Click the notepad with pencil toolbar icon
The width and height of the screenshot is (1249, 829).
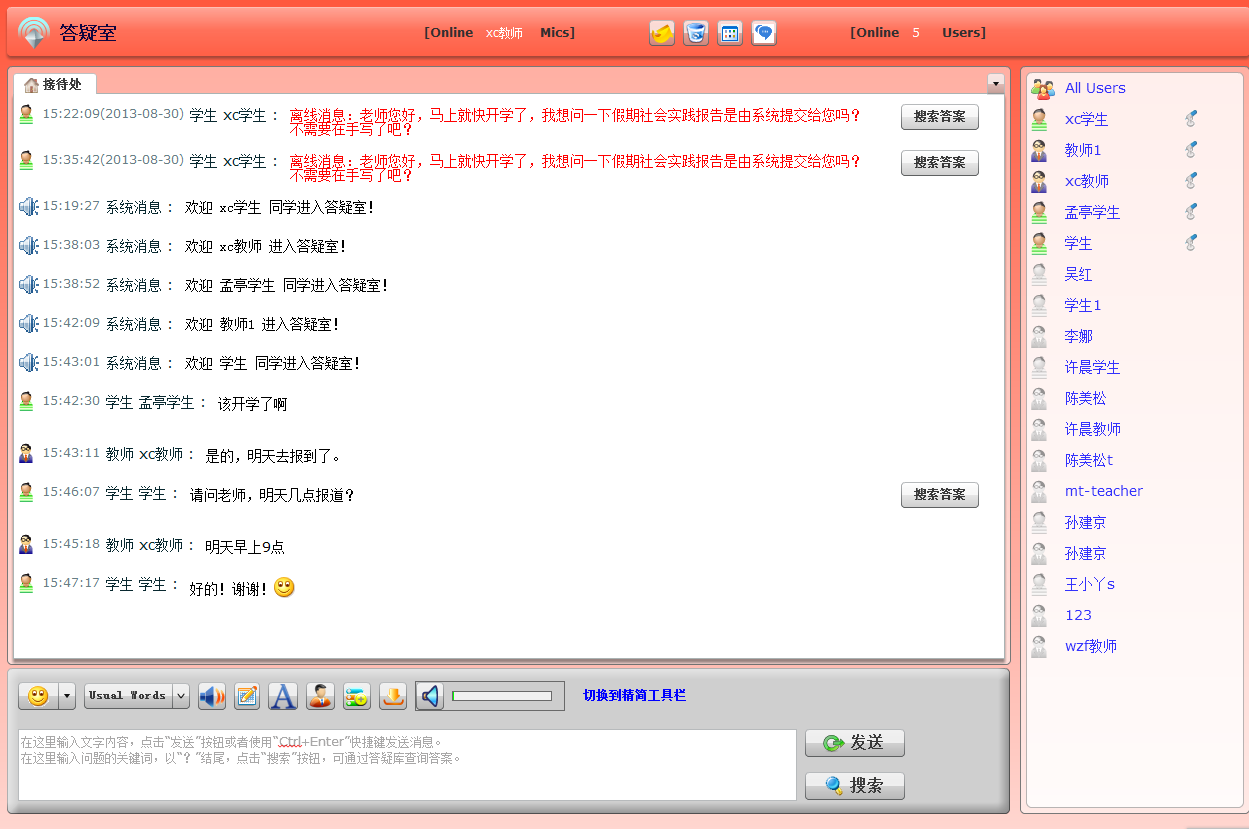coord(247,696)
